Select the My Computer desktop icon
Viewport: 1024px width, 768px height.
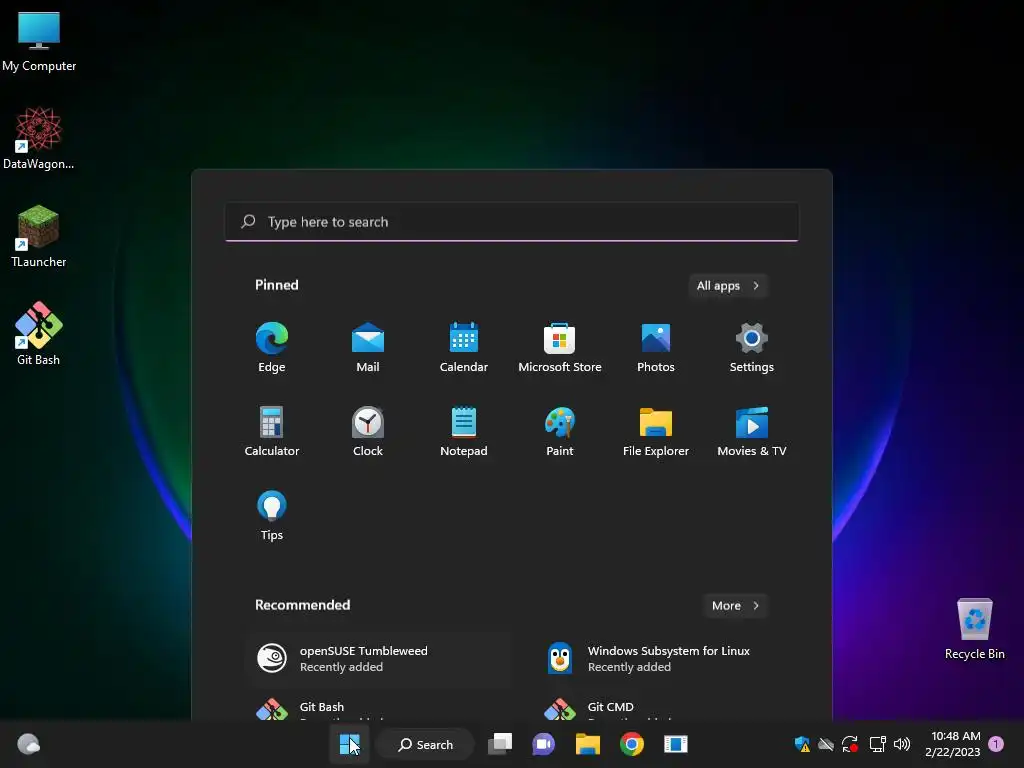(x=39, y=42)
